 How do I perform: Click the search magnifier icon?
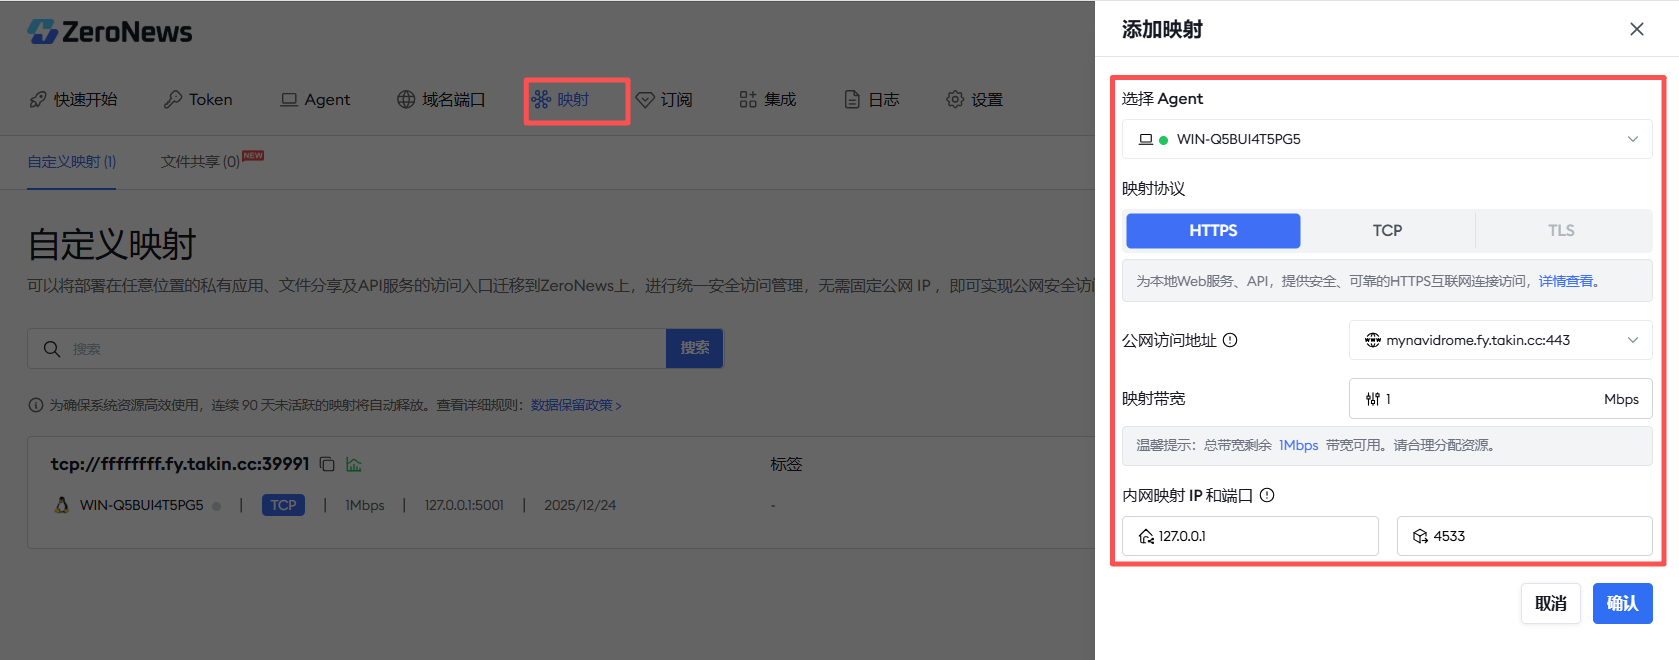52,349
